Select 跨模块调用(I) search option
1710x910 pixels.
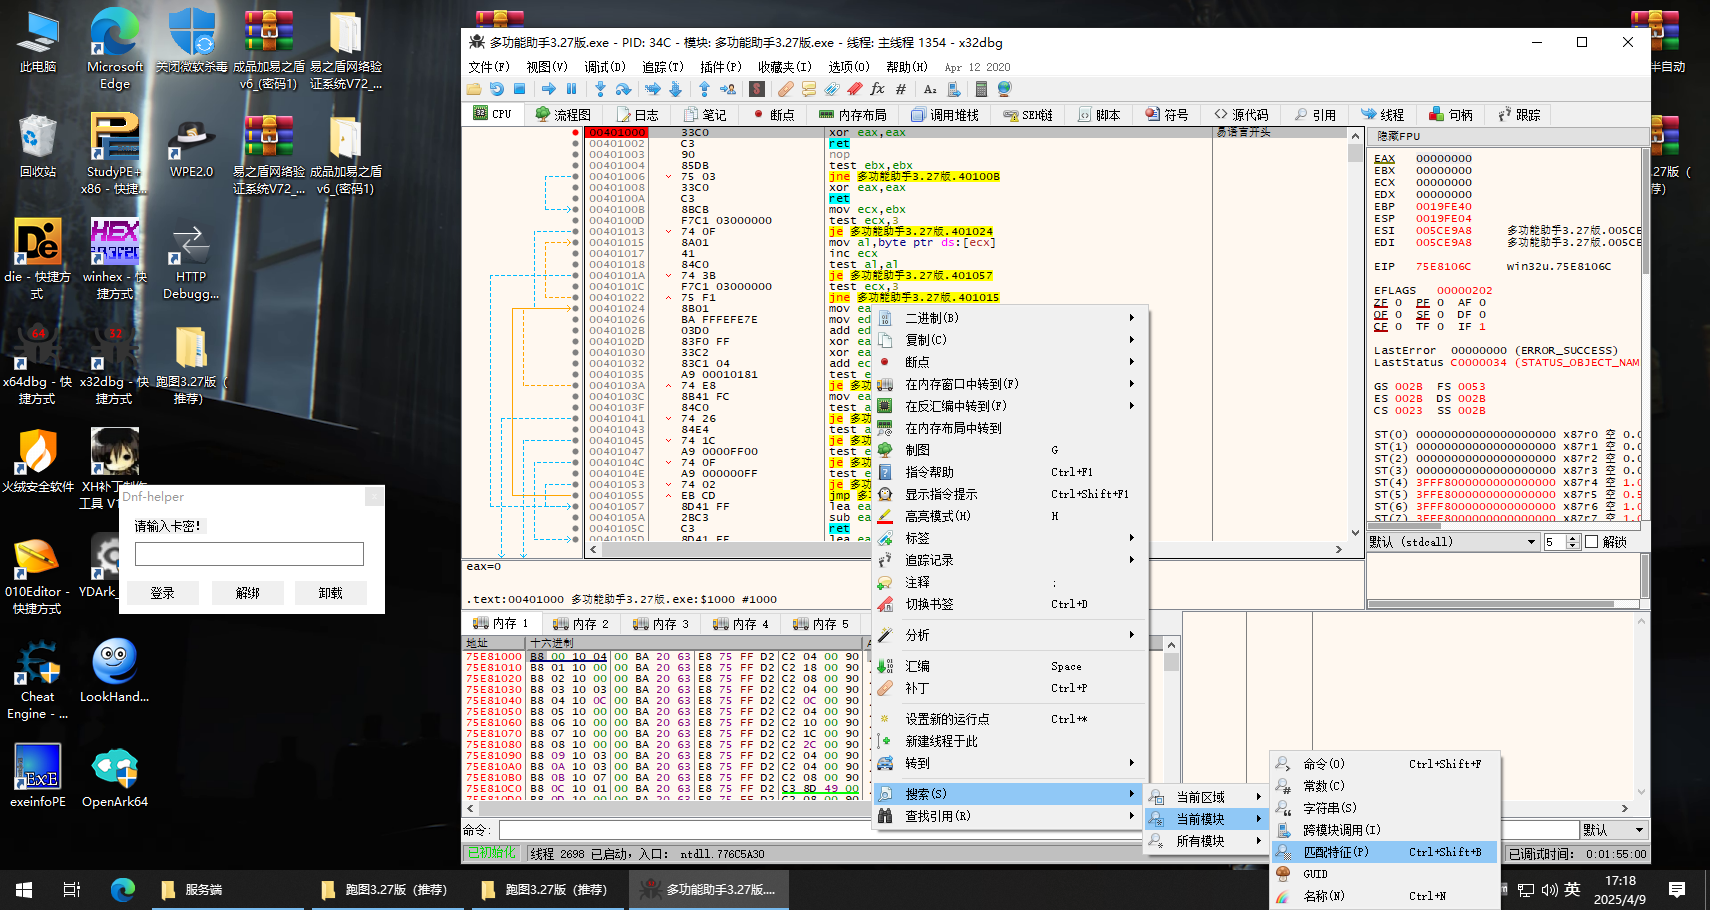pyautogui.click(x=1385, y=830)
